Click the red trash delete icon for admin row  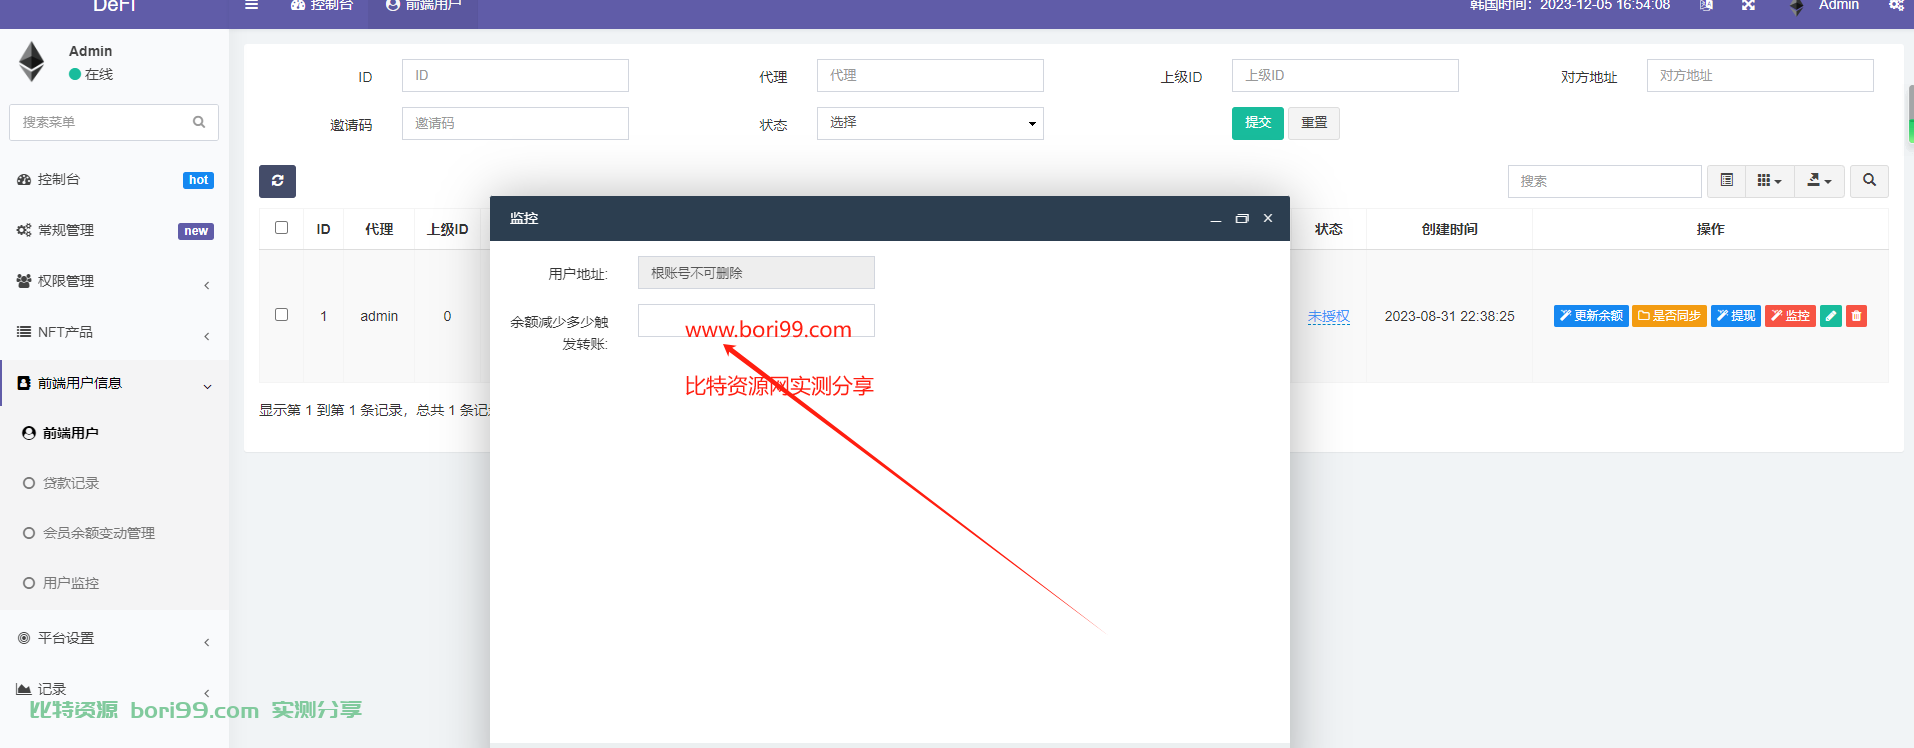[x=1856, y=316]
